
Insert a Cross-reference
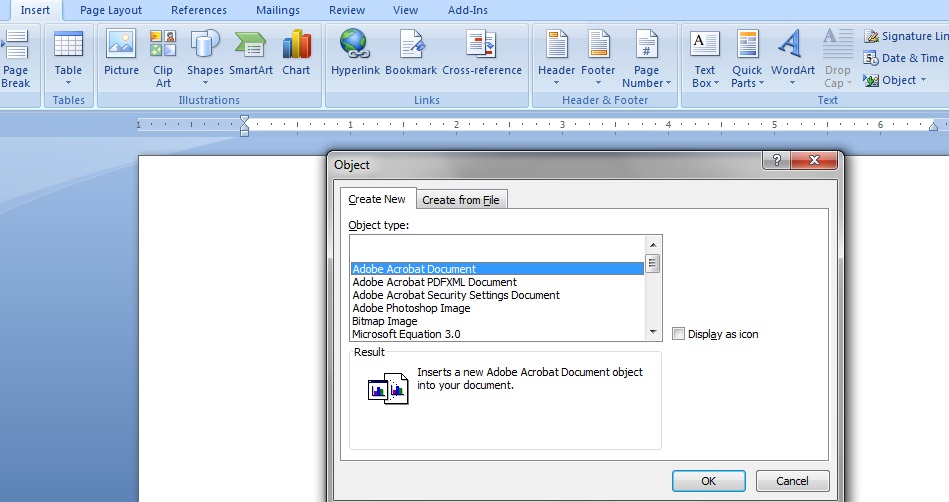point(482,53)
